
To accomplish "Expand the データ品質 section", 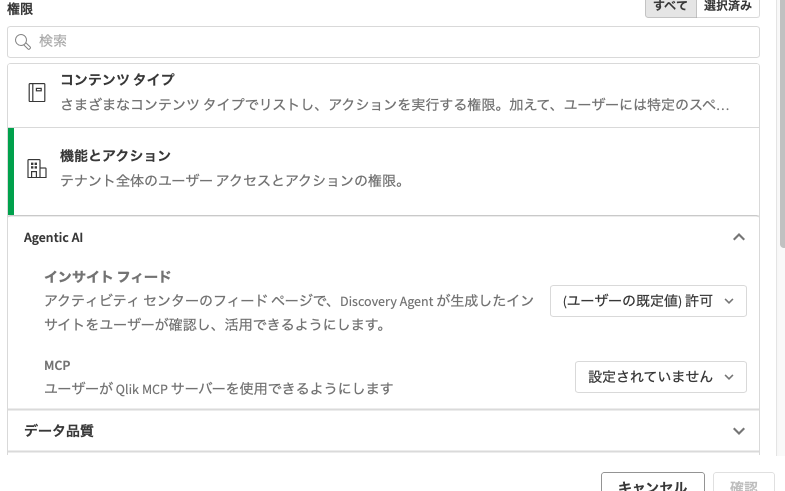I will [739, 432].
